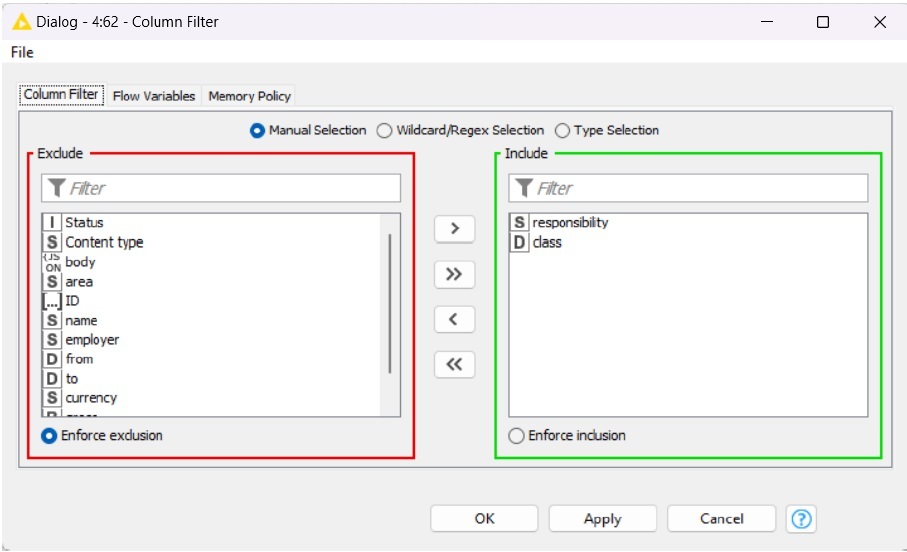Switch to the Flow Variables tab
Viewport: 907px width, 552px height.
(x=154, y=96)
